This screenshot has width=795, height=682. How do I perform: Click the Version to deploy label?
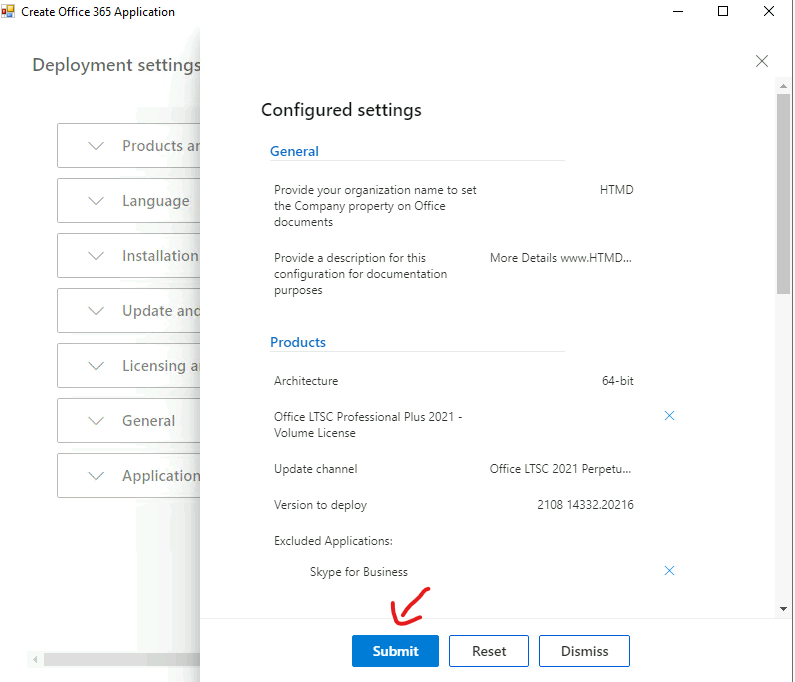320,505
